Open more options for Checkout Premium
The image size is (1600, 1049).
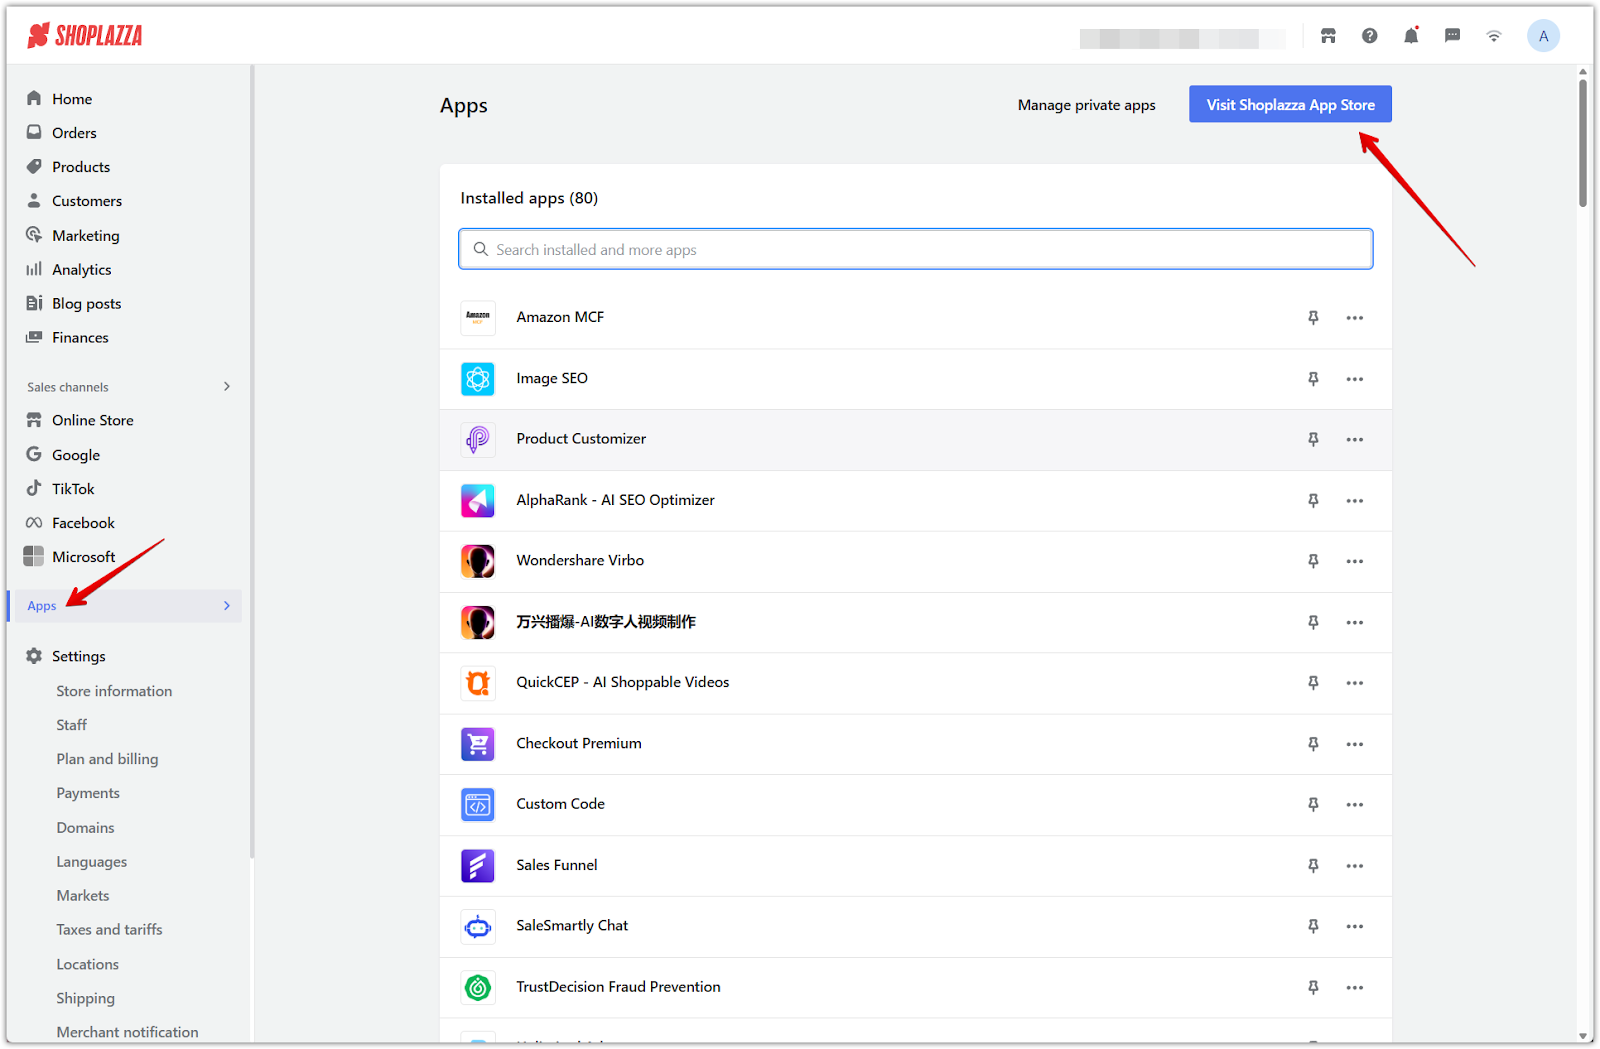(1355, 744)
